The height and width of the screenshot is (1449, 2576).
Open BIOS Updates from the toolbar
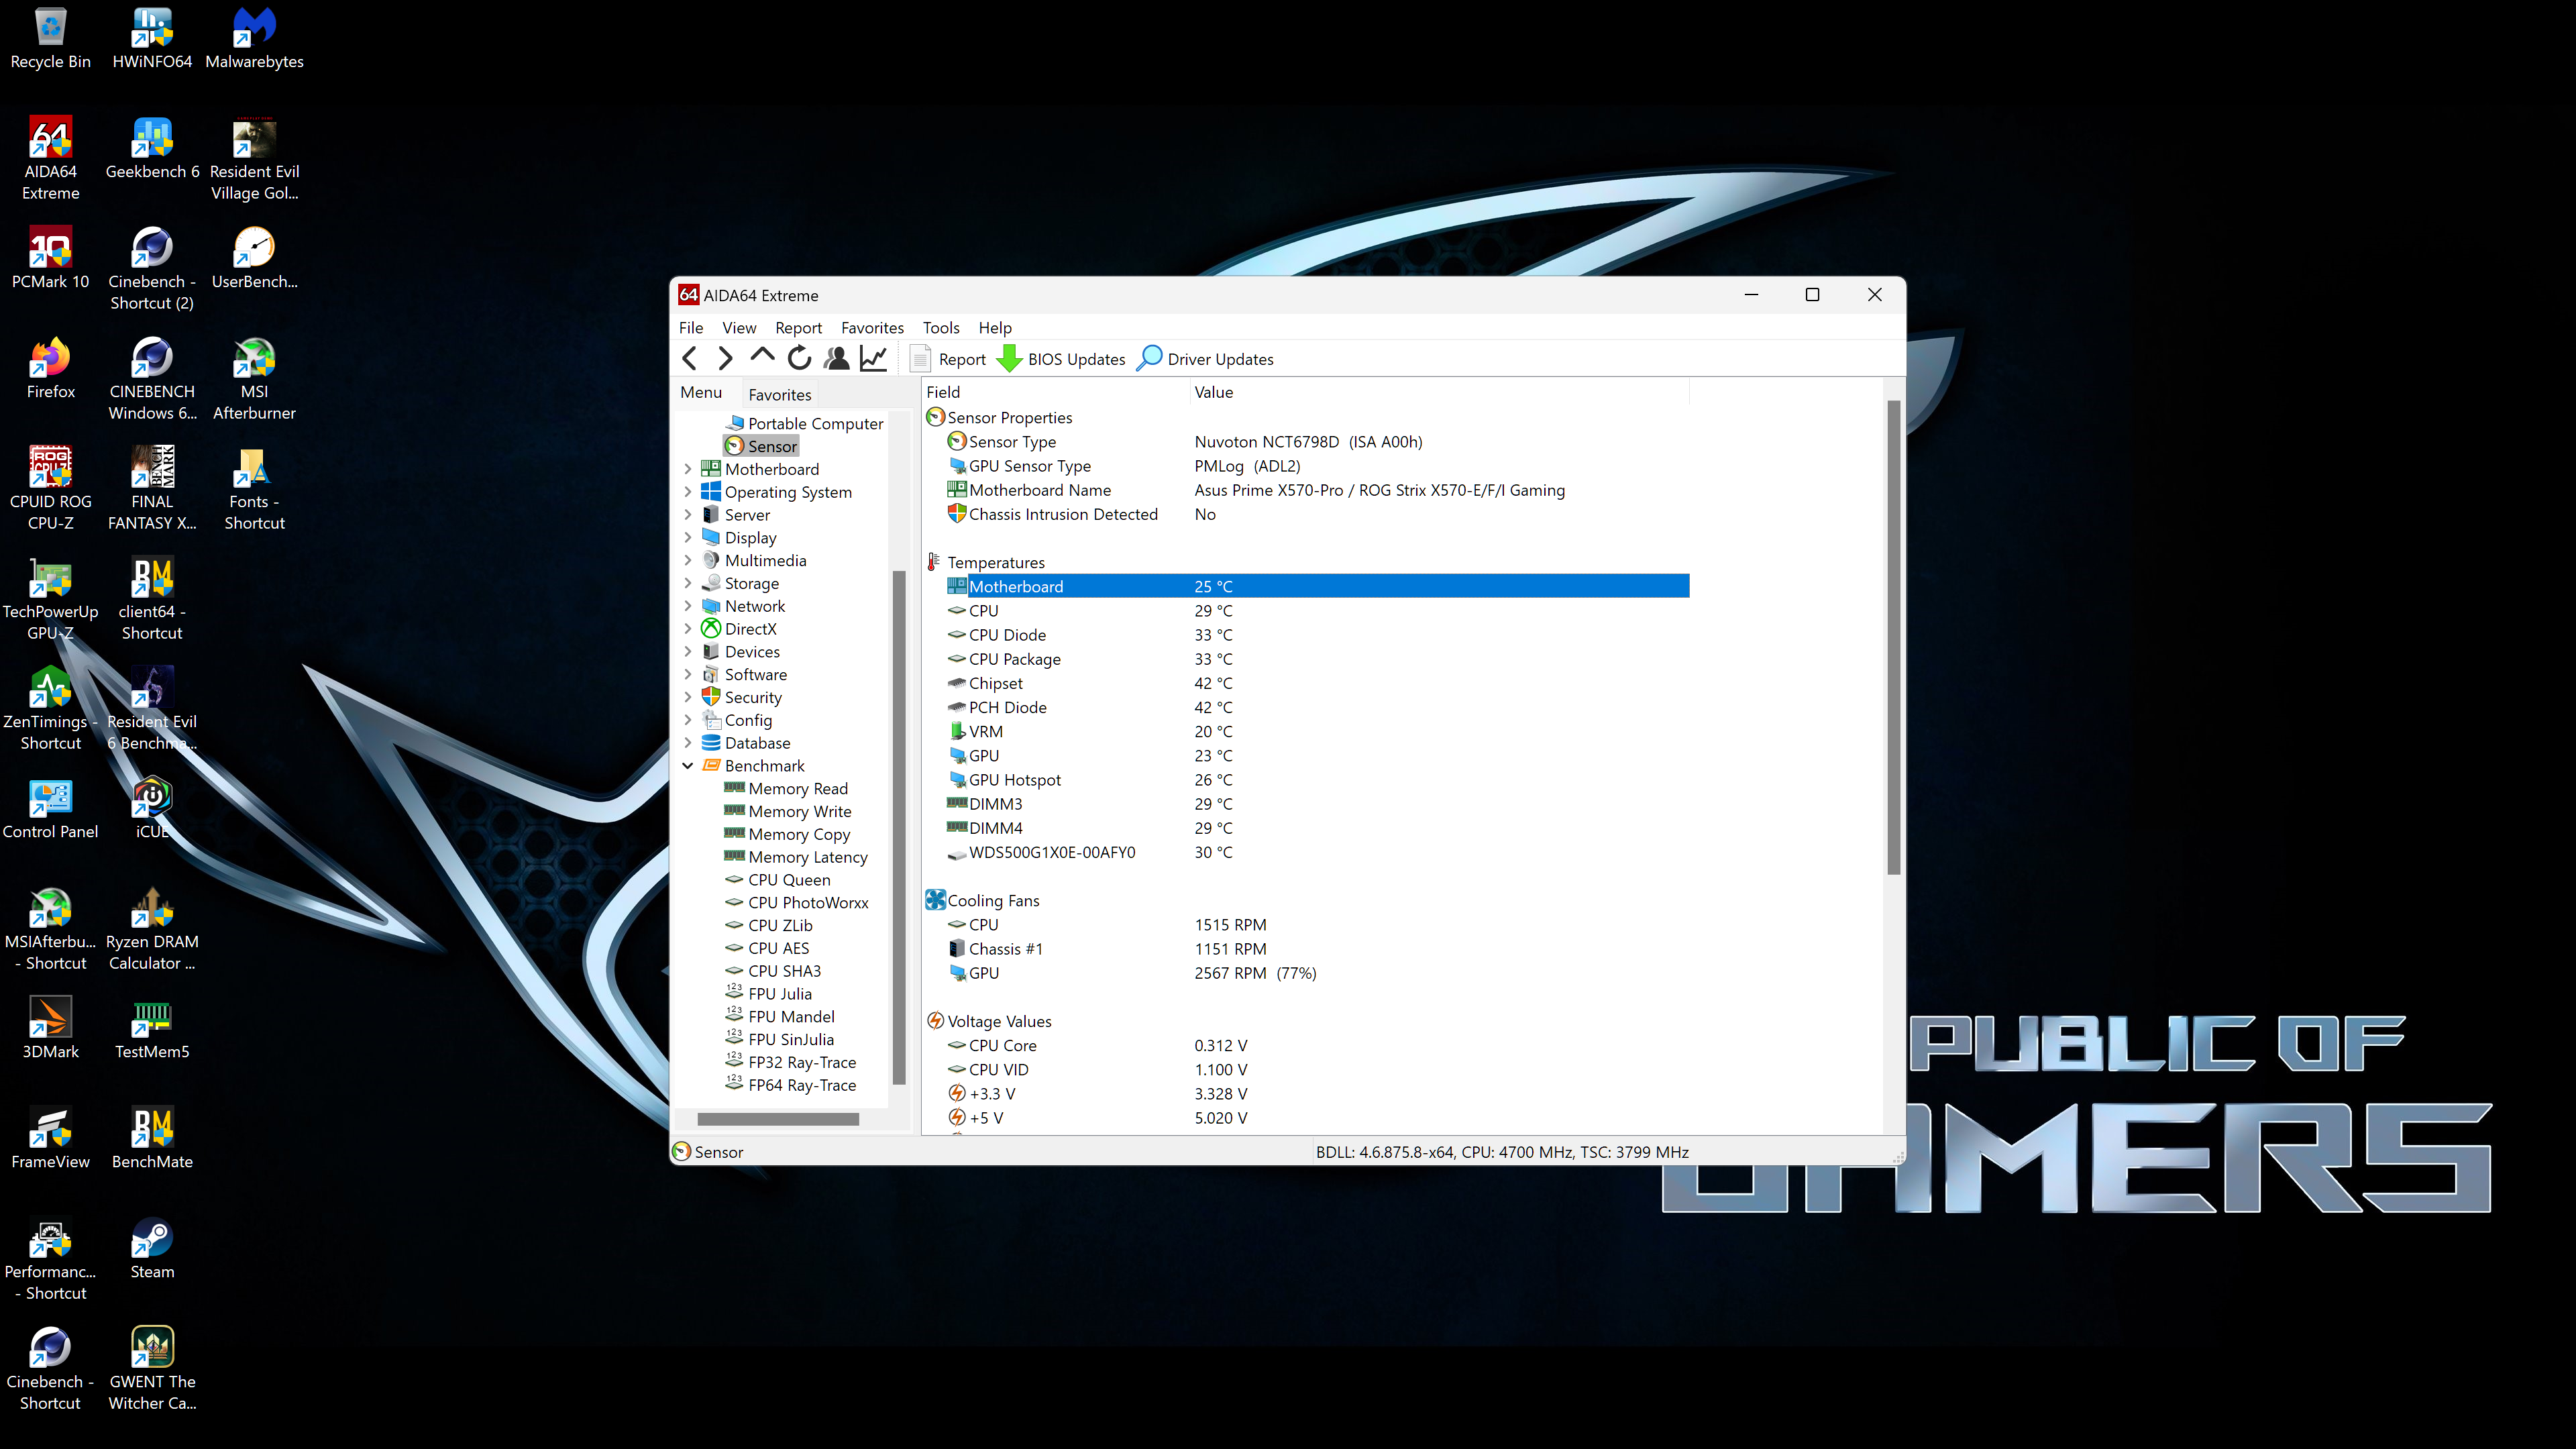pyautogui.click(x=1061, y=359)
